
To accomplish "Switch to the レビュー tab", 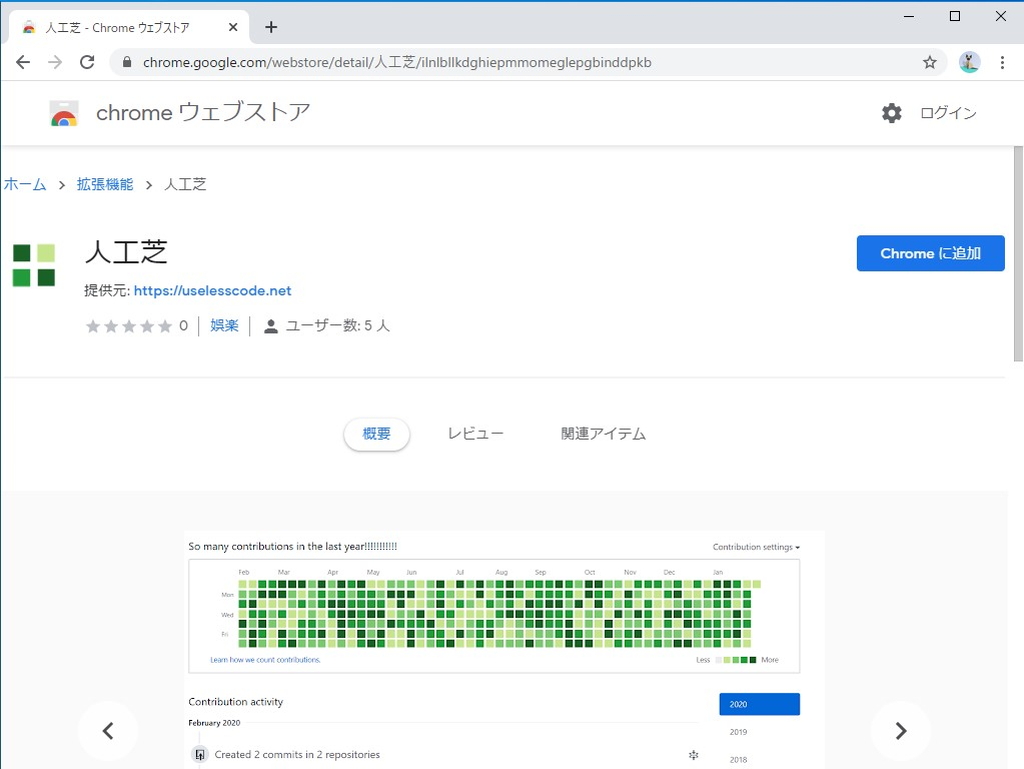I will point(476,433).
